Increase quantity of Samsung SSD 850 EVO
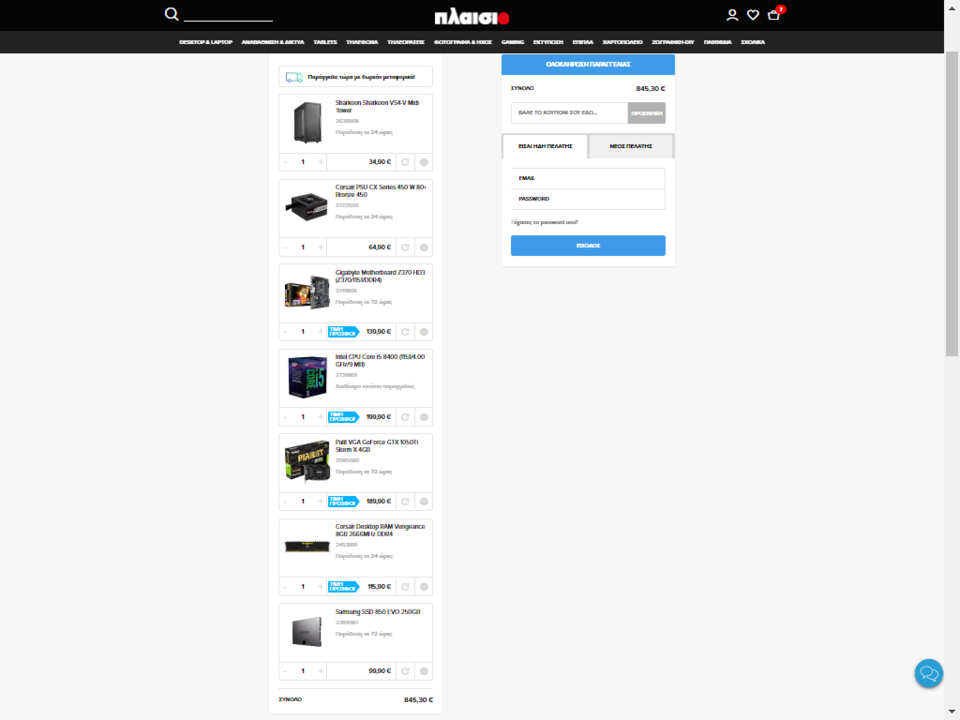960x720 pixels. (320, 671)
